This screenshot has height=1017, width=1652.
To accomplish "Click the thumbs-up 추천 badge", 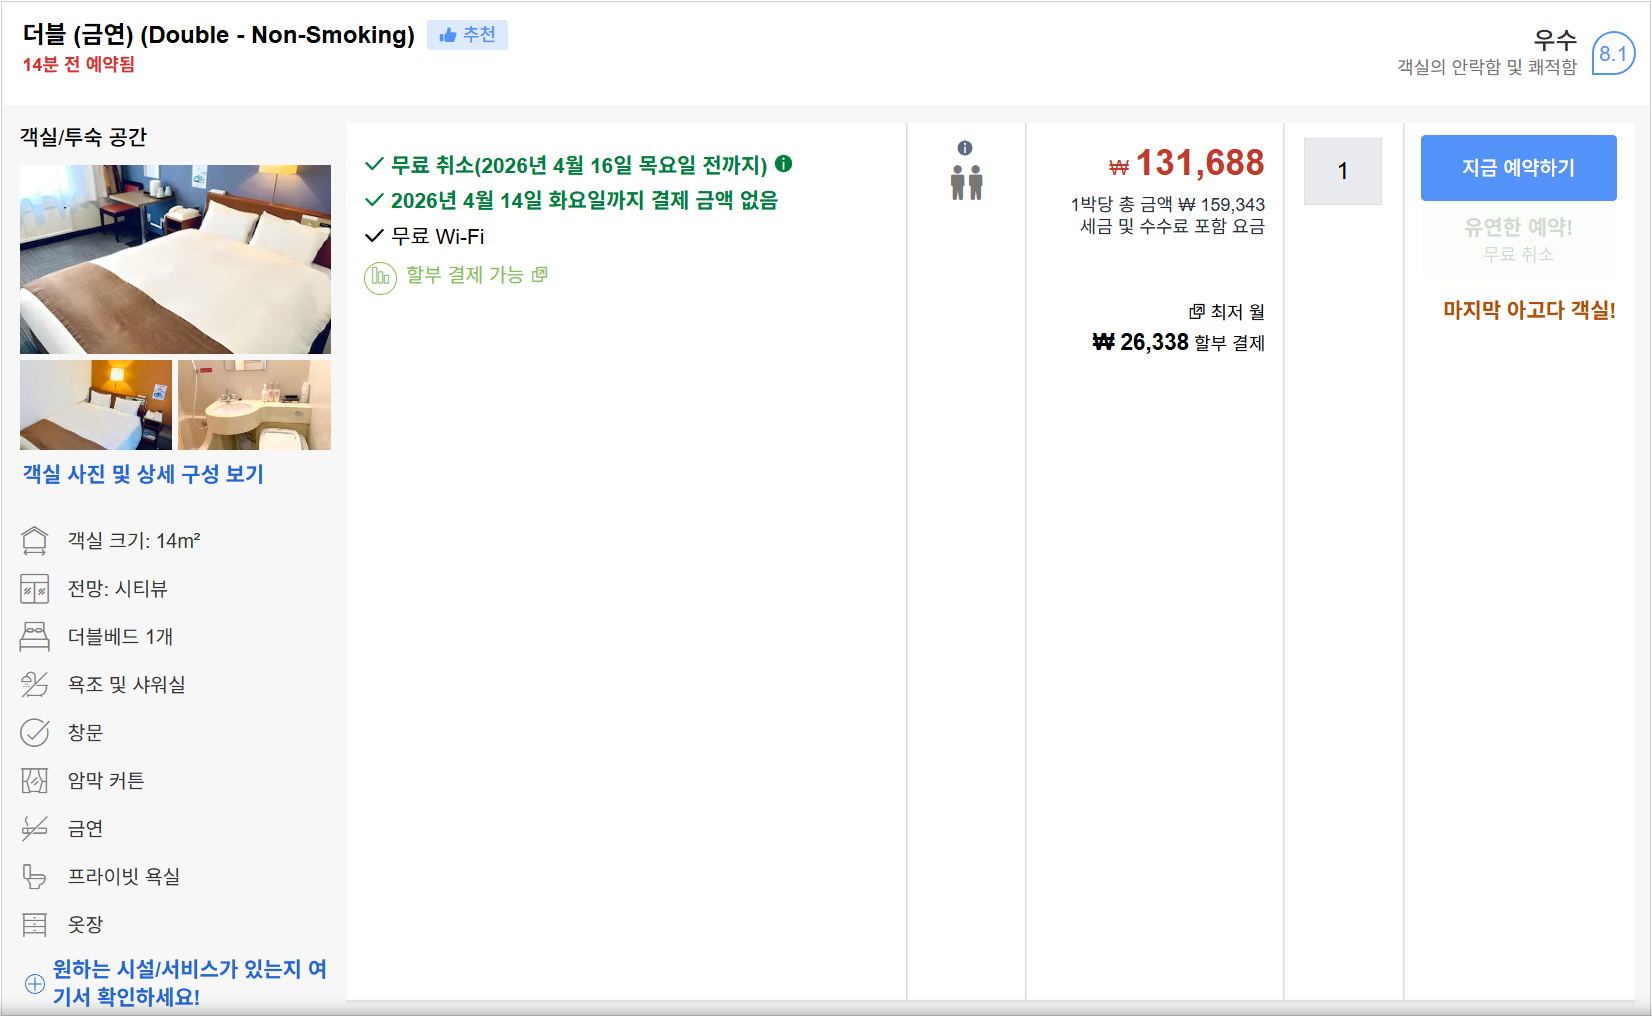I will 467,35.
